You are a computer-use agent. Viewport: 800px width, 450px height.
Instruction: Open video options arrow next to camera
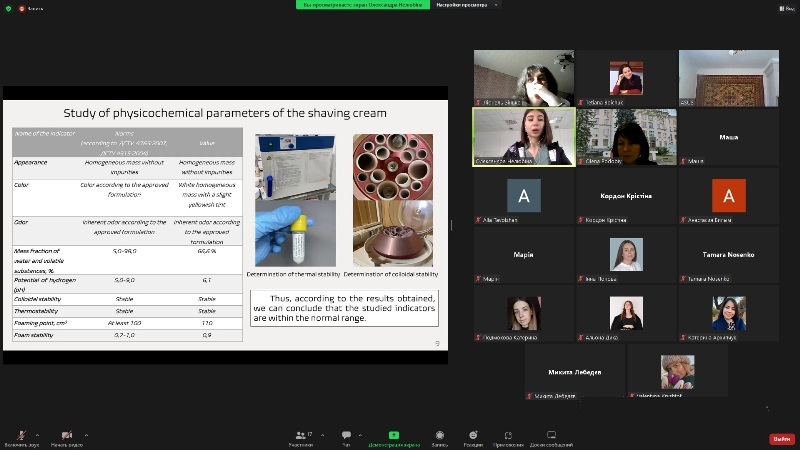coord(86,435)
